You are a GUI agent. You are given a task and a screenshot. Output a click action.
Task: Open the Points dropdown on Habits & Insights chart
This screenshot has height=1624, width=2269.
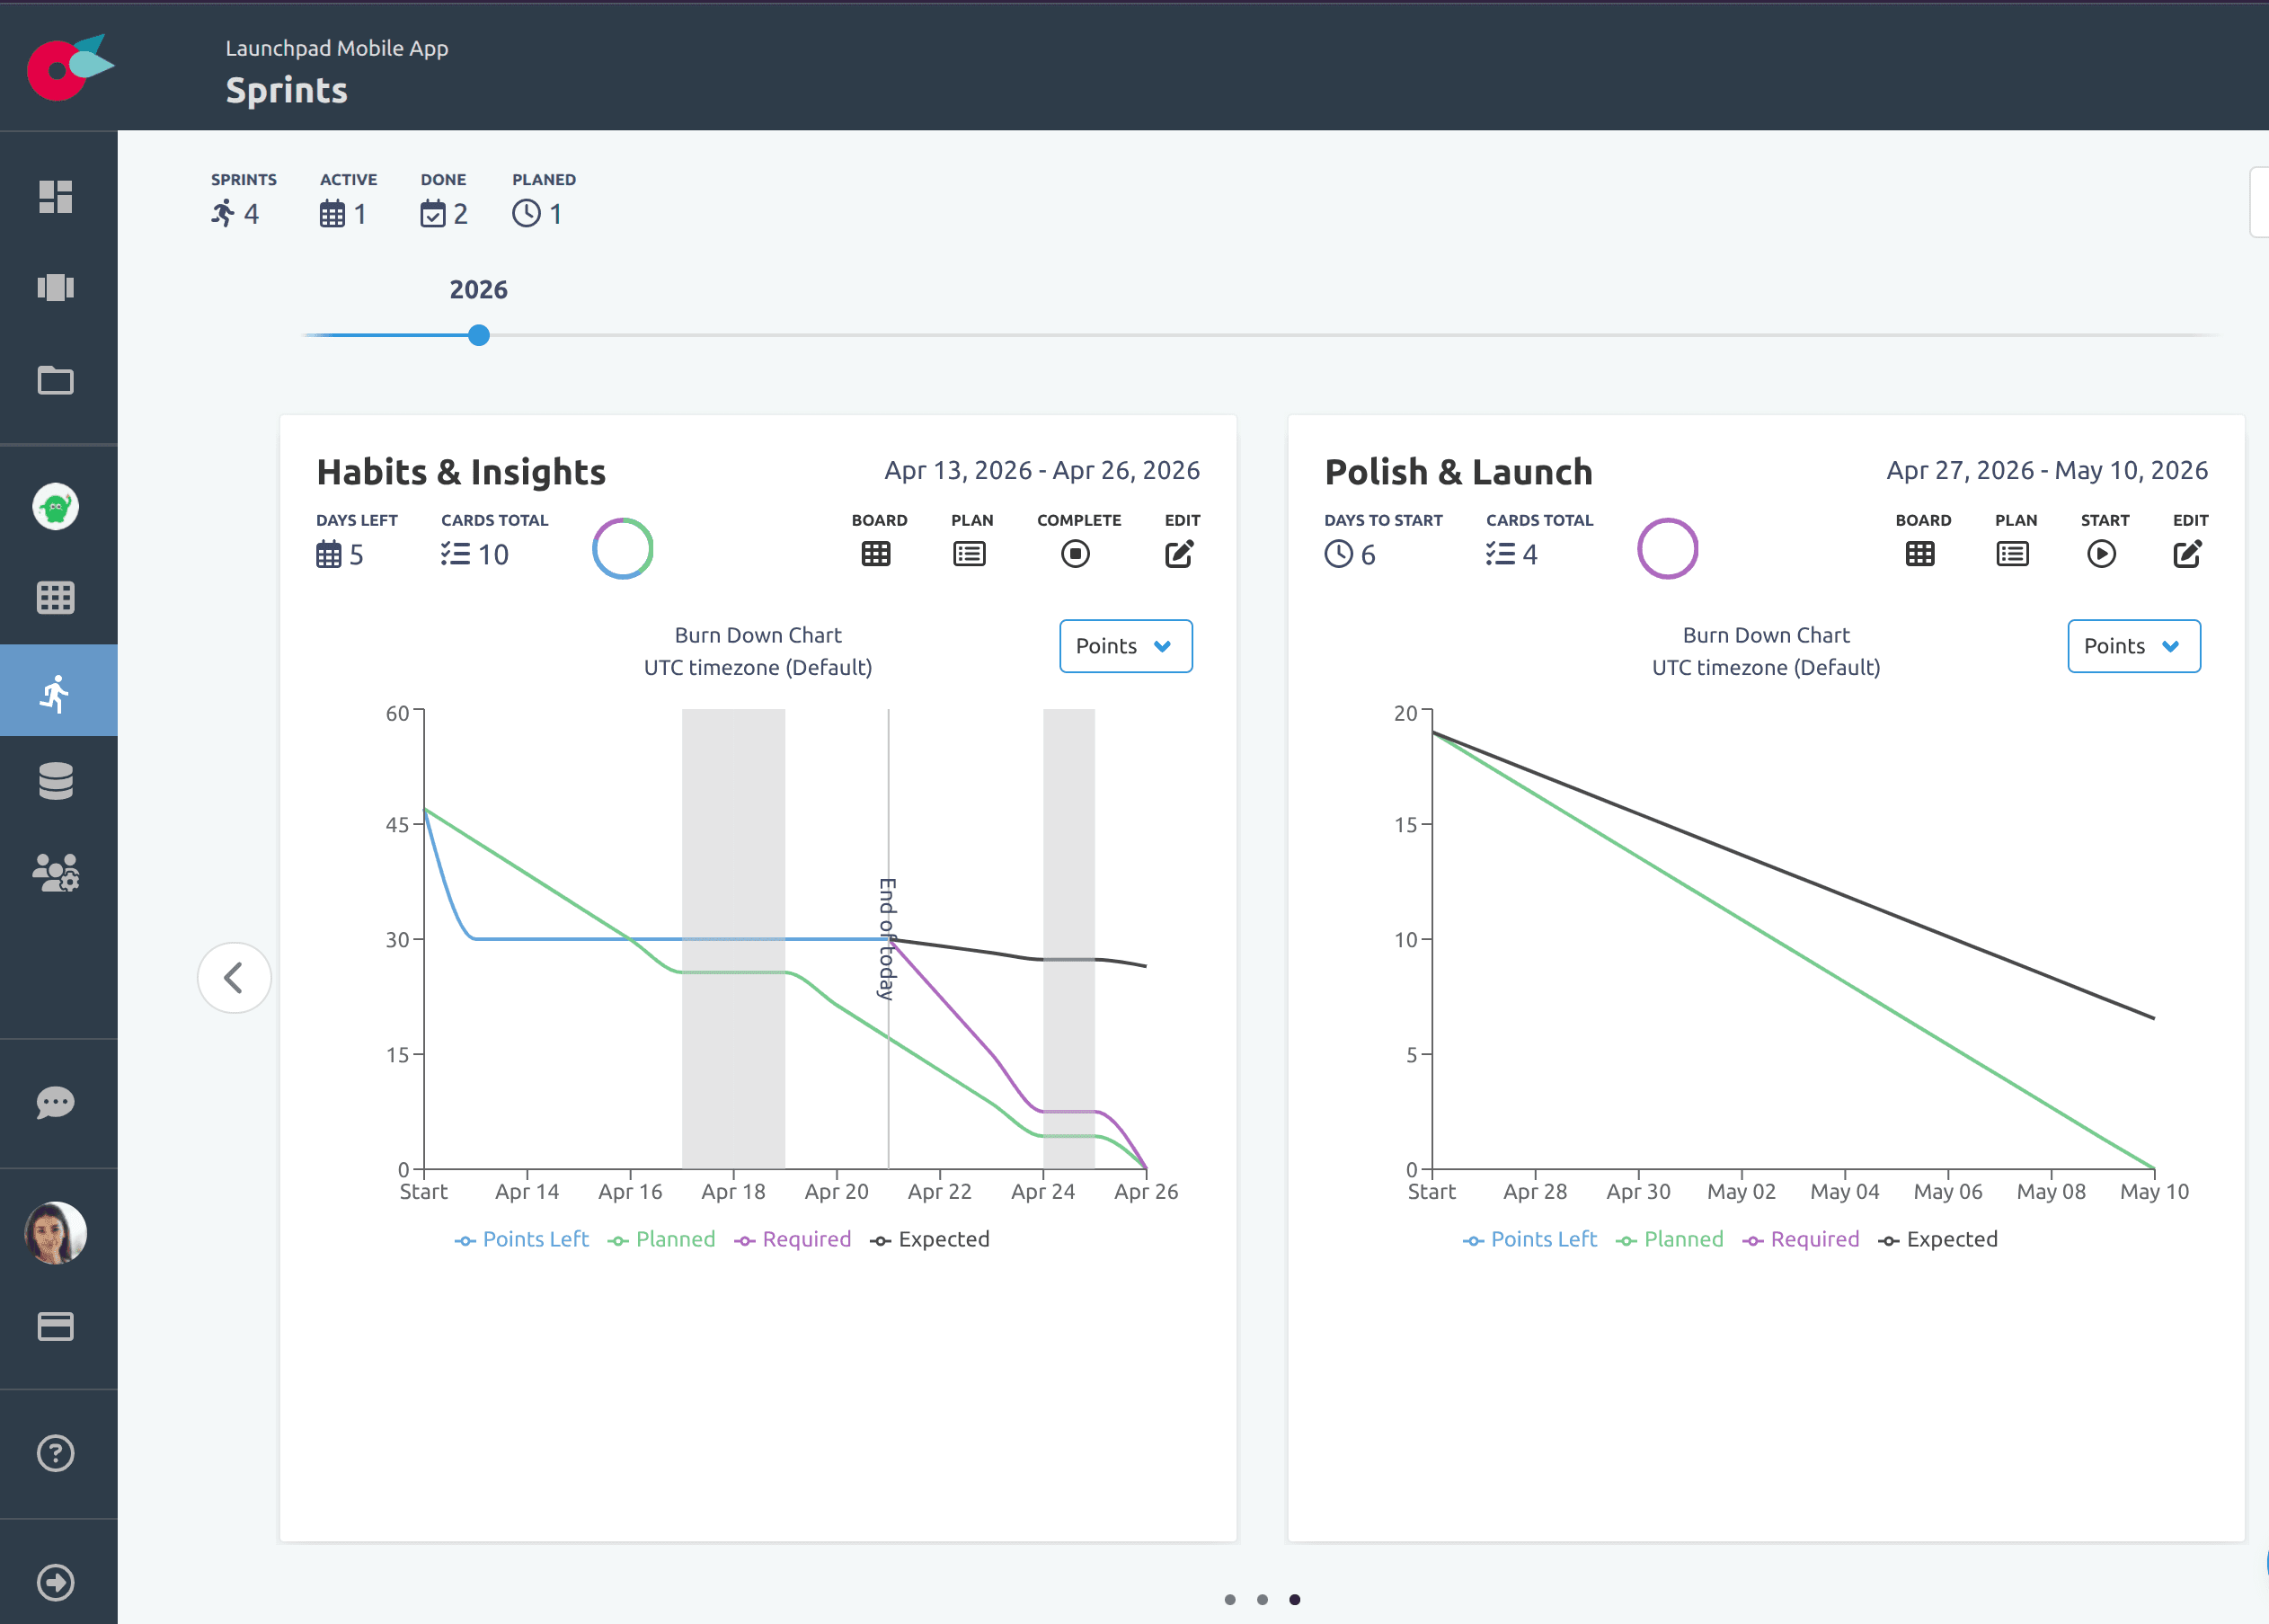(1125, 646)
